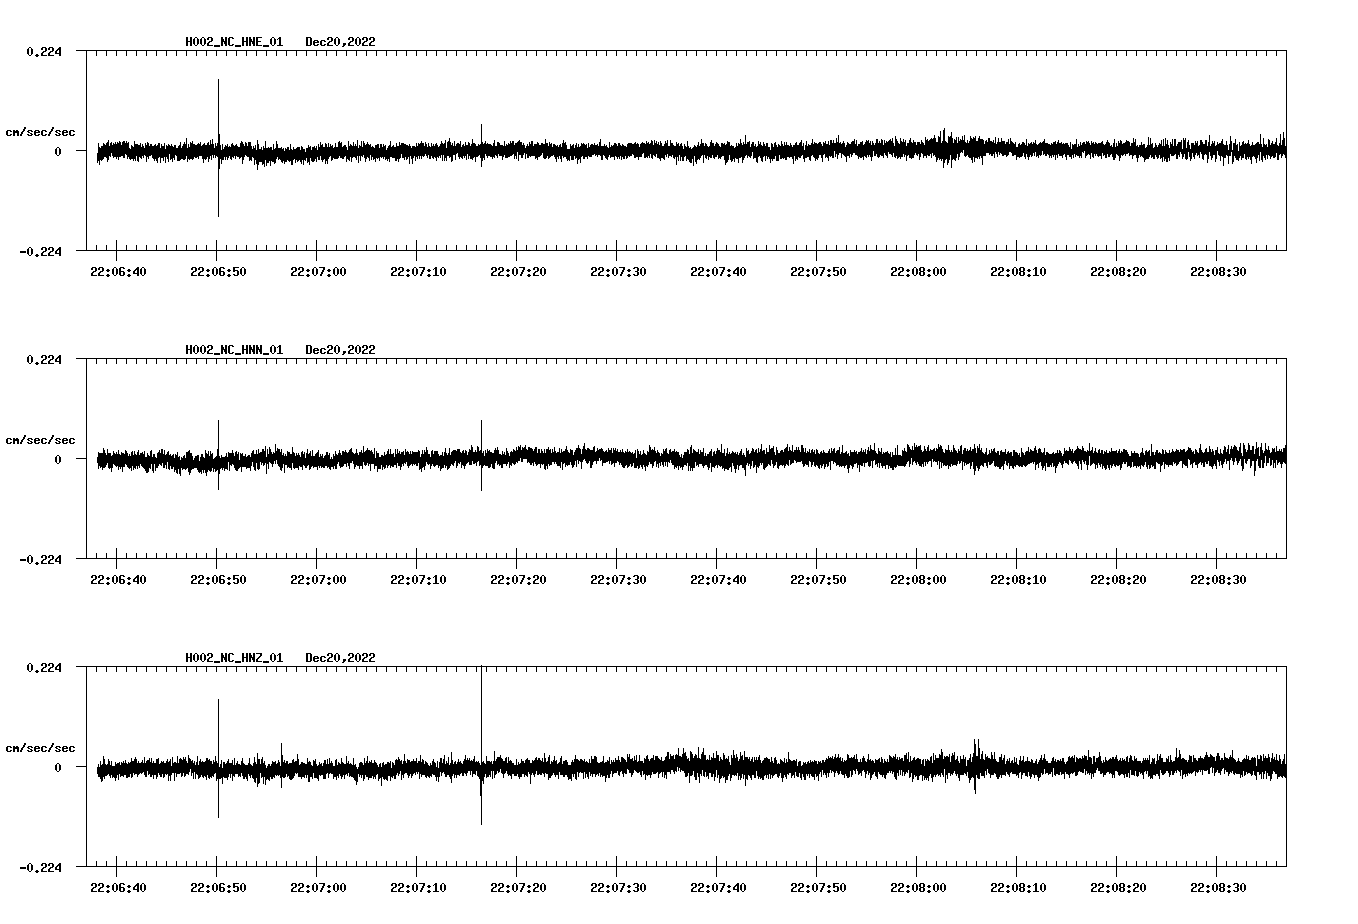Image resolution: width=1358 pixels, height=924 pixels.
Task: Click the tallest spike near 22:07:16 on HNZ trace
Action: point(481,745)
